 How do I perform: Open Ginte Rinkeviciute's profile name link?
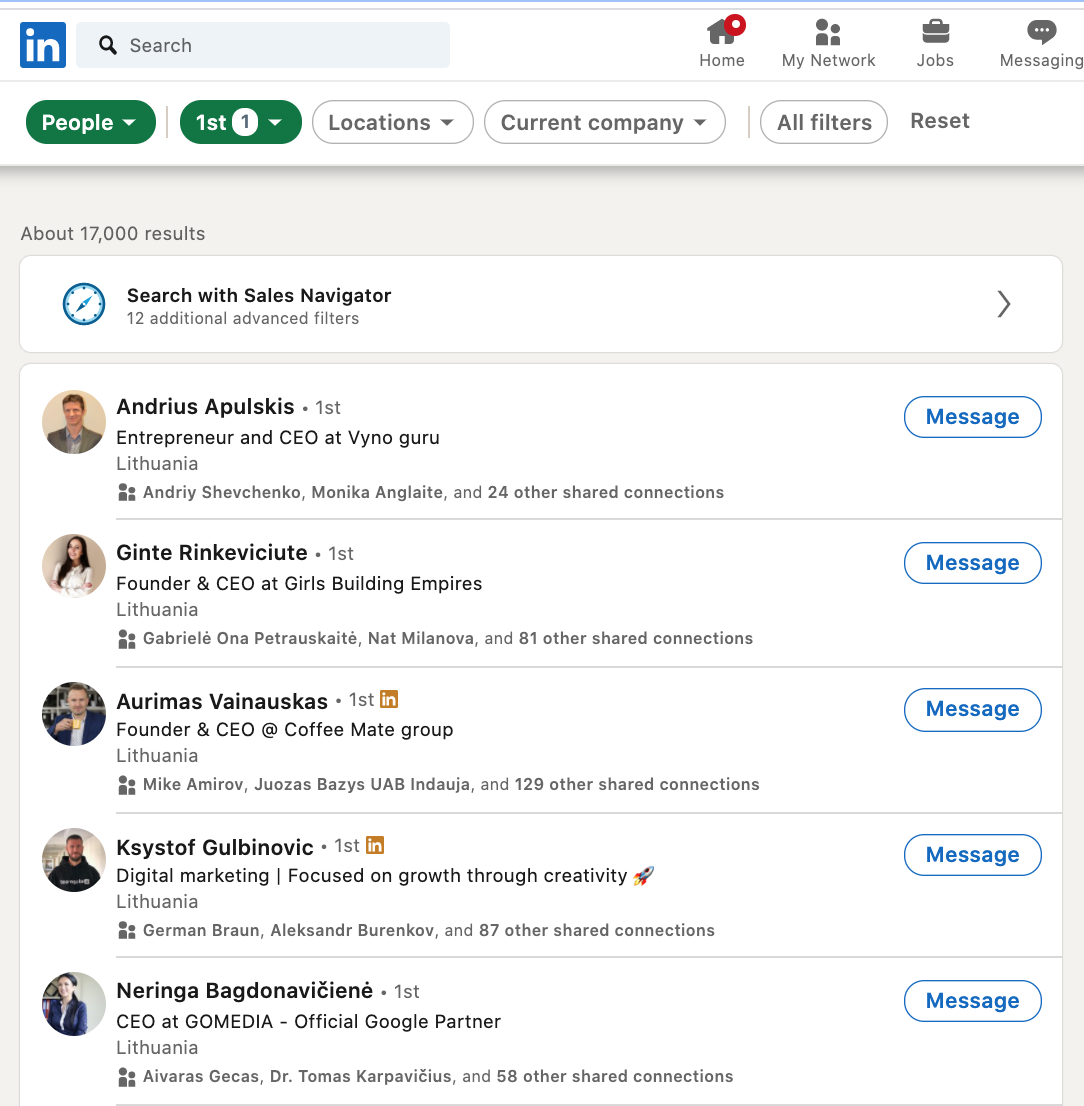point(212,552)
